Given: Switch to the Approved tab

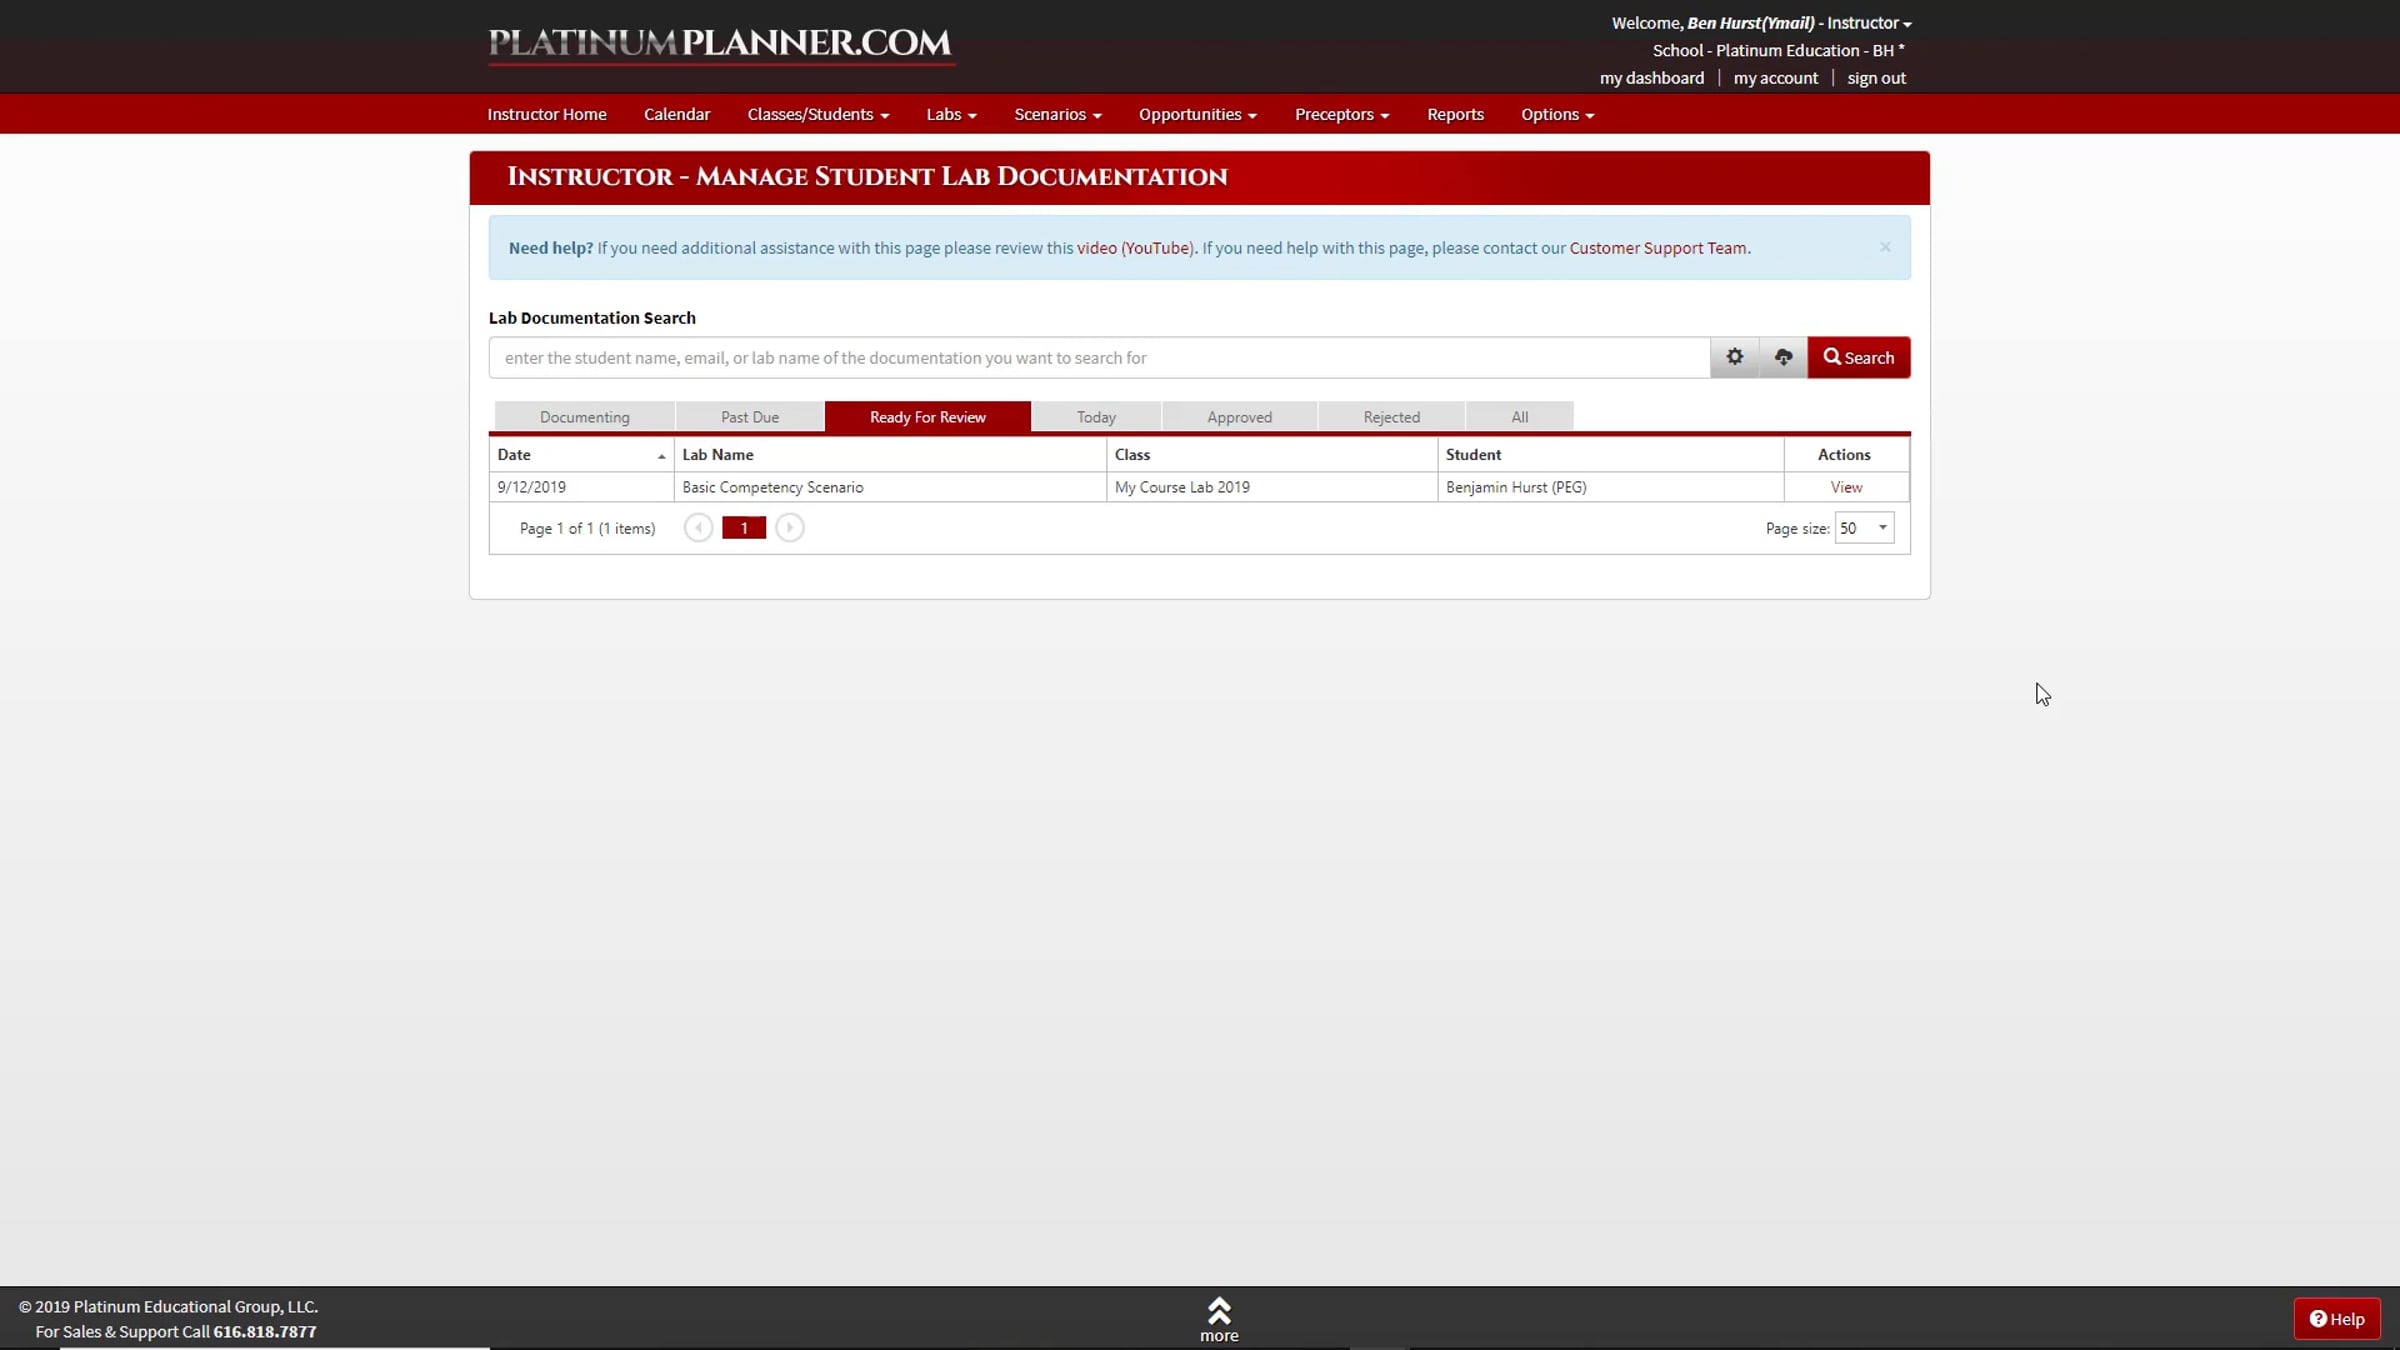Looking at the screenshot, I should pyautogui.click(x=1239, y=417).
